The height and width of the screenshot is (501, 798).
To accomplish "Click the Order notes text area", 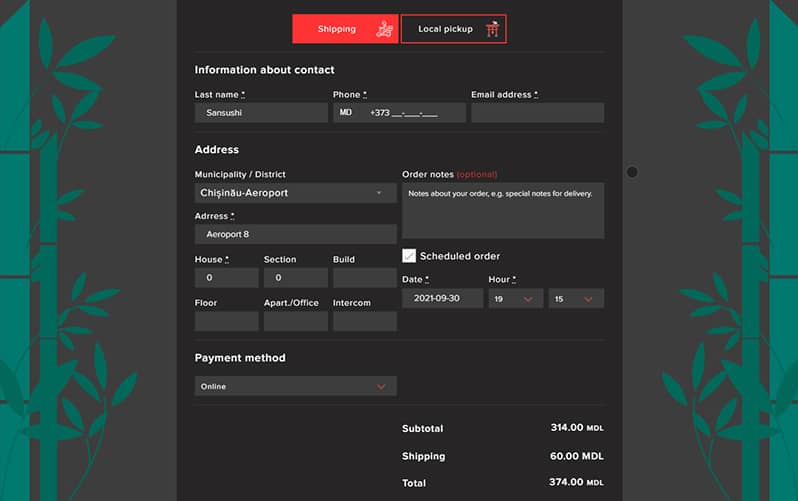I will tap(503, 211).
